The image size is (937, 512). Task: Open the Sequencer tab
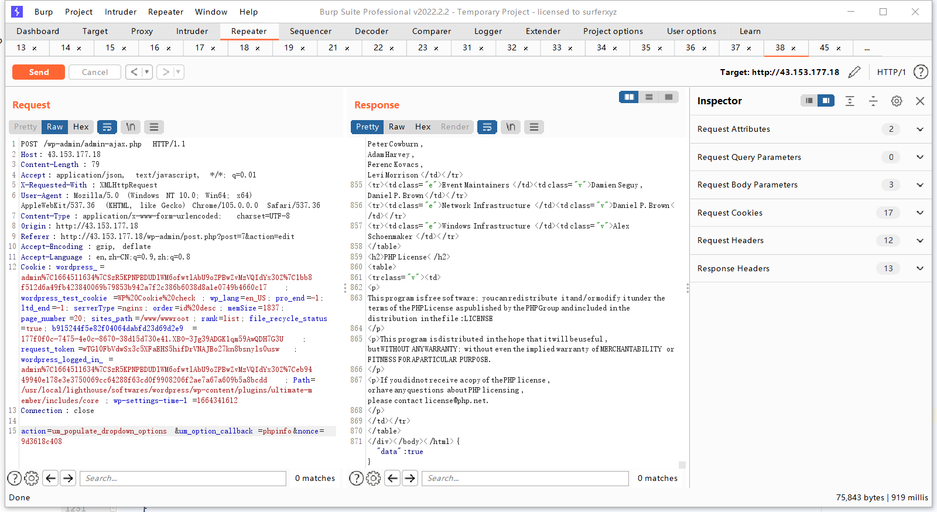pos(310,31)
